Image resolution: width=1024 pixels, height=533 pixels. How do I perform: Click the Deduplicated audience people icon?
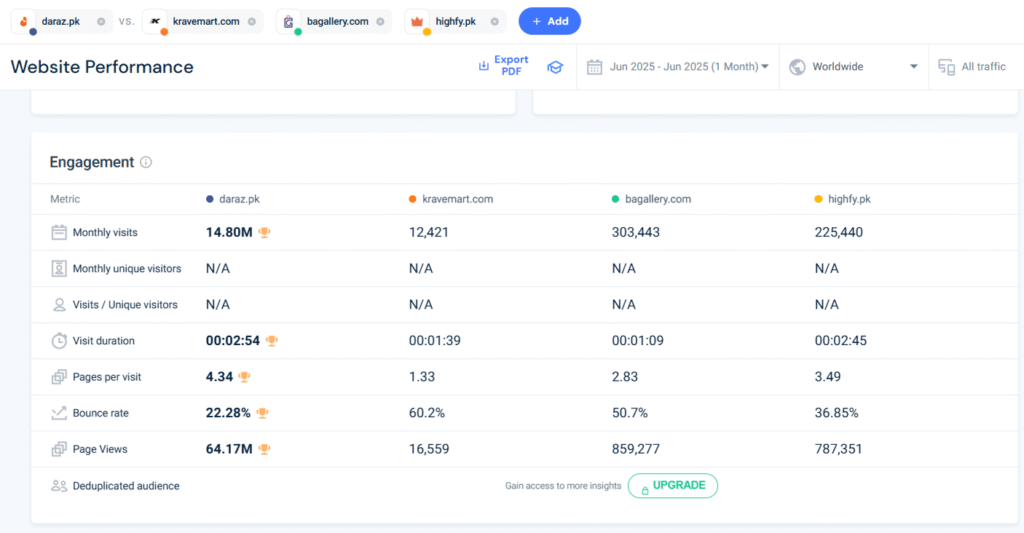[x=59, y=485]
